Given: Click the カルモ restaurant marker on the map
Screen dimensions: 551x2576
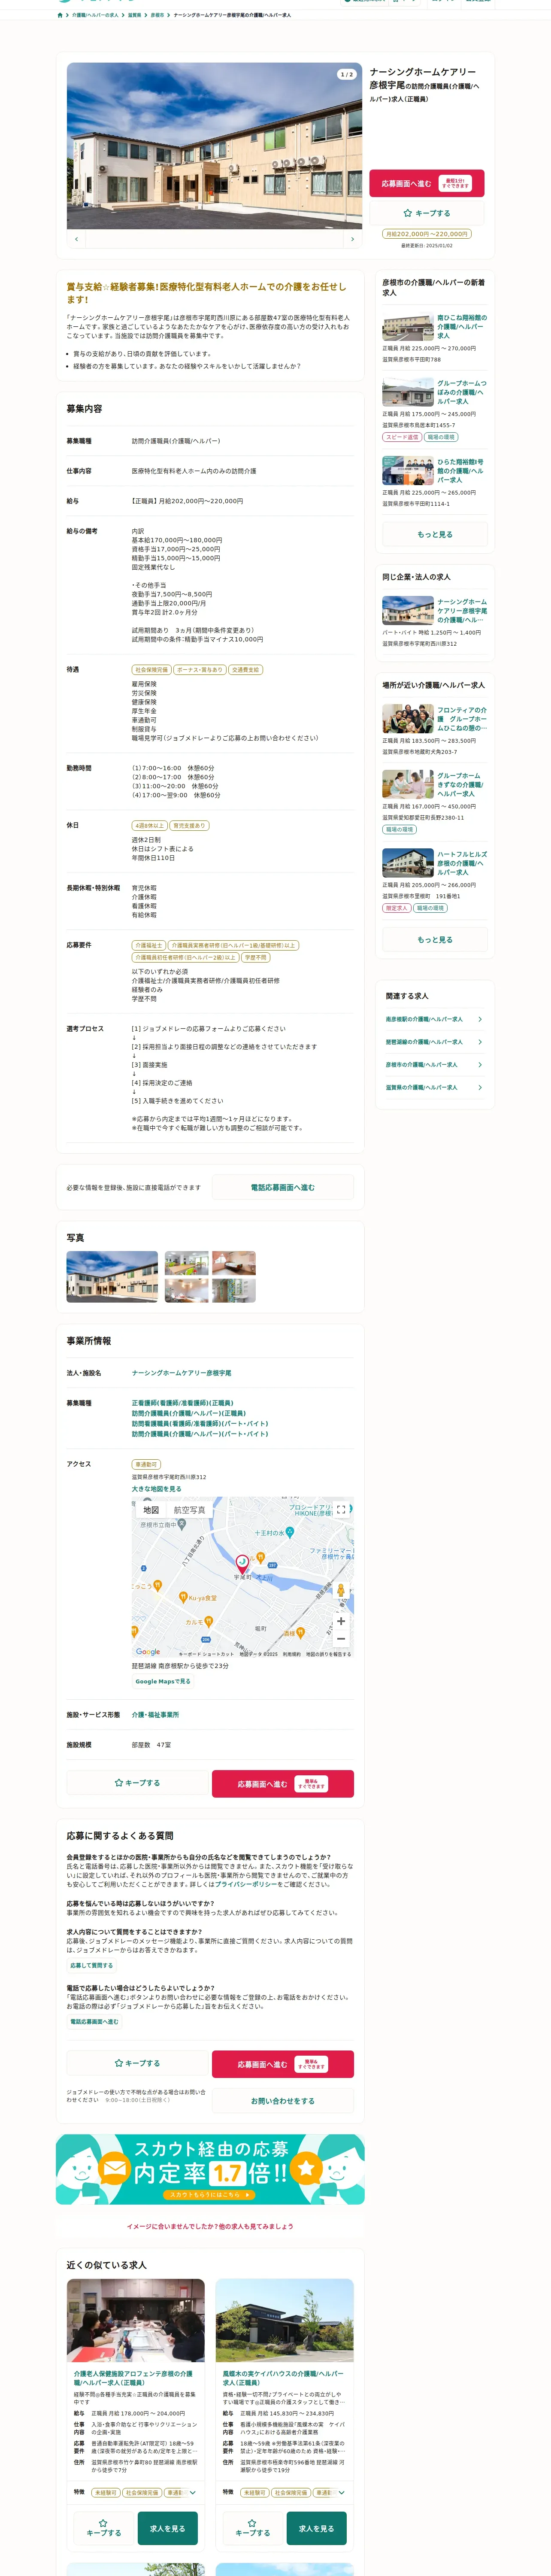Looking at the screenshot, I should click(210, 1622).
